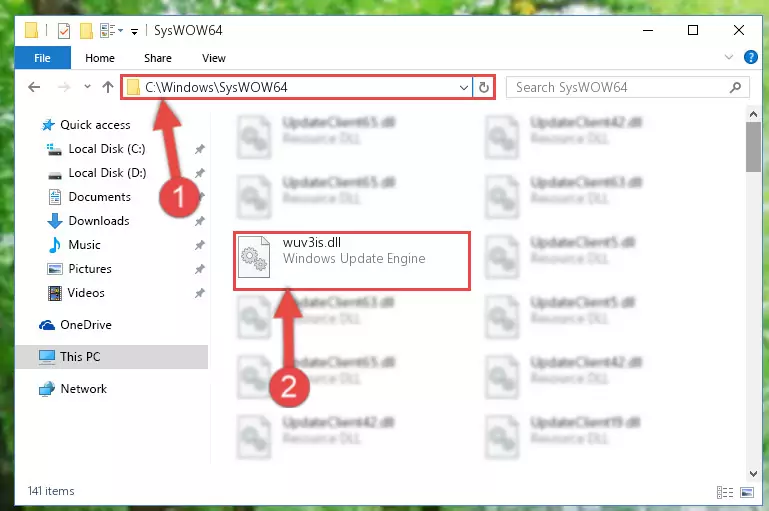Open Customize Quick Access Toolbar dropdown
The height and width of the screenshot is (511, 769).
[134, 32]
